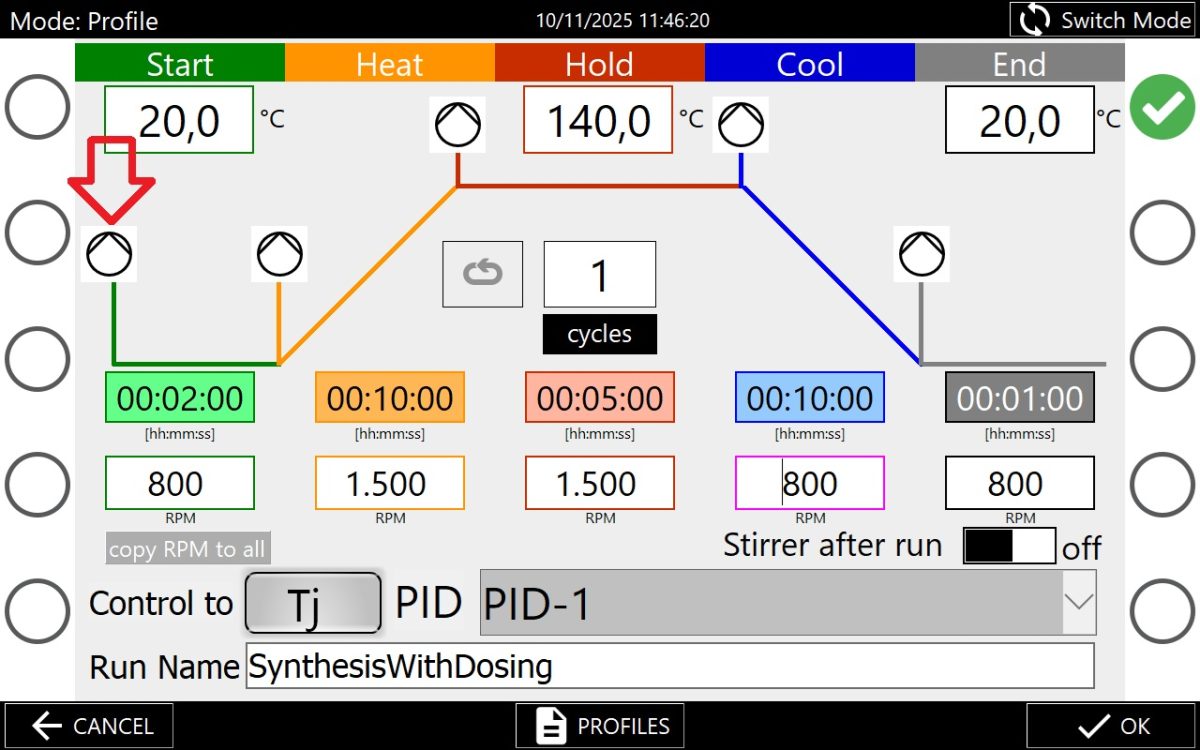1200x750 pixels.
Task: Click the Hold temperature field 140,0
Action: [598, 122]
